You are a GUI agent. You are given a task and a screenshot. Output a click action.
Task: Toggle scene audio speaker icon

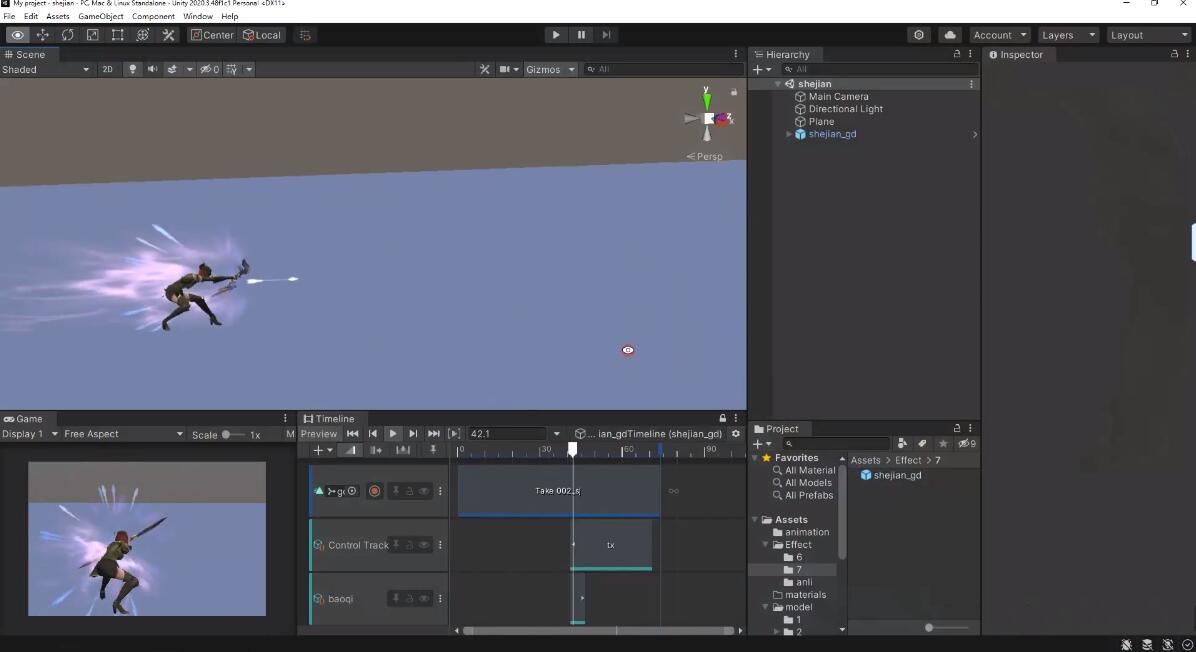coord(153,69)
